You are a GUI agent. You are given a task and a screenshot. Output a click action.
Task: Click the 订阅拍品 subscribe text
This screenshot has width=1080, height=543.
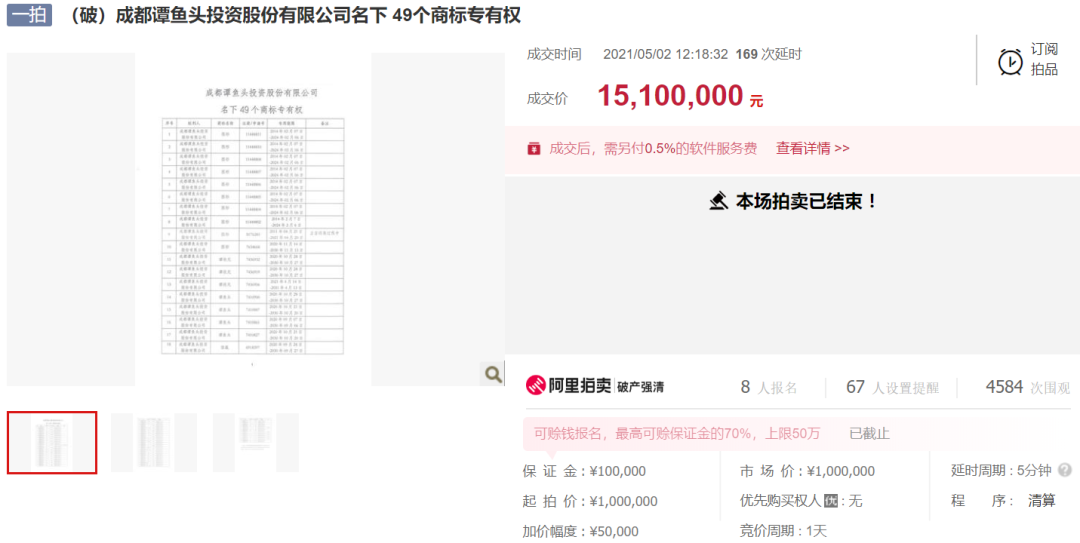tap(1045, 59)
